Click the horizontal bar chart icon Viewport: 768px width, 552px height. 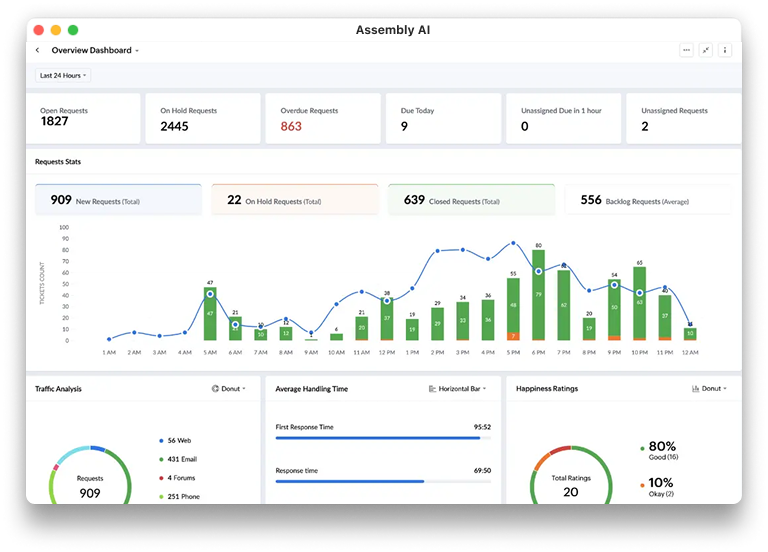tap(432, 388)
